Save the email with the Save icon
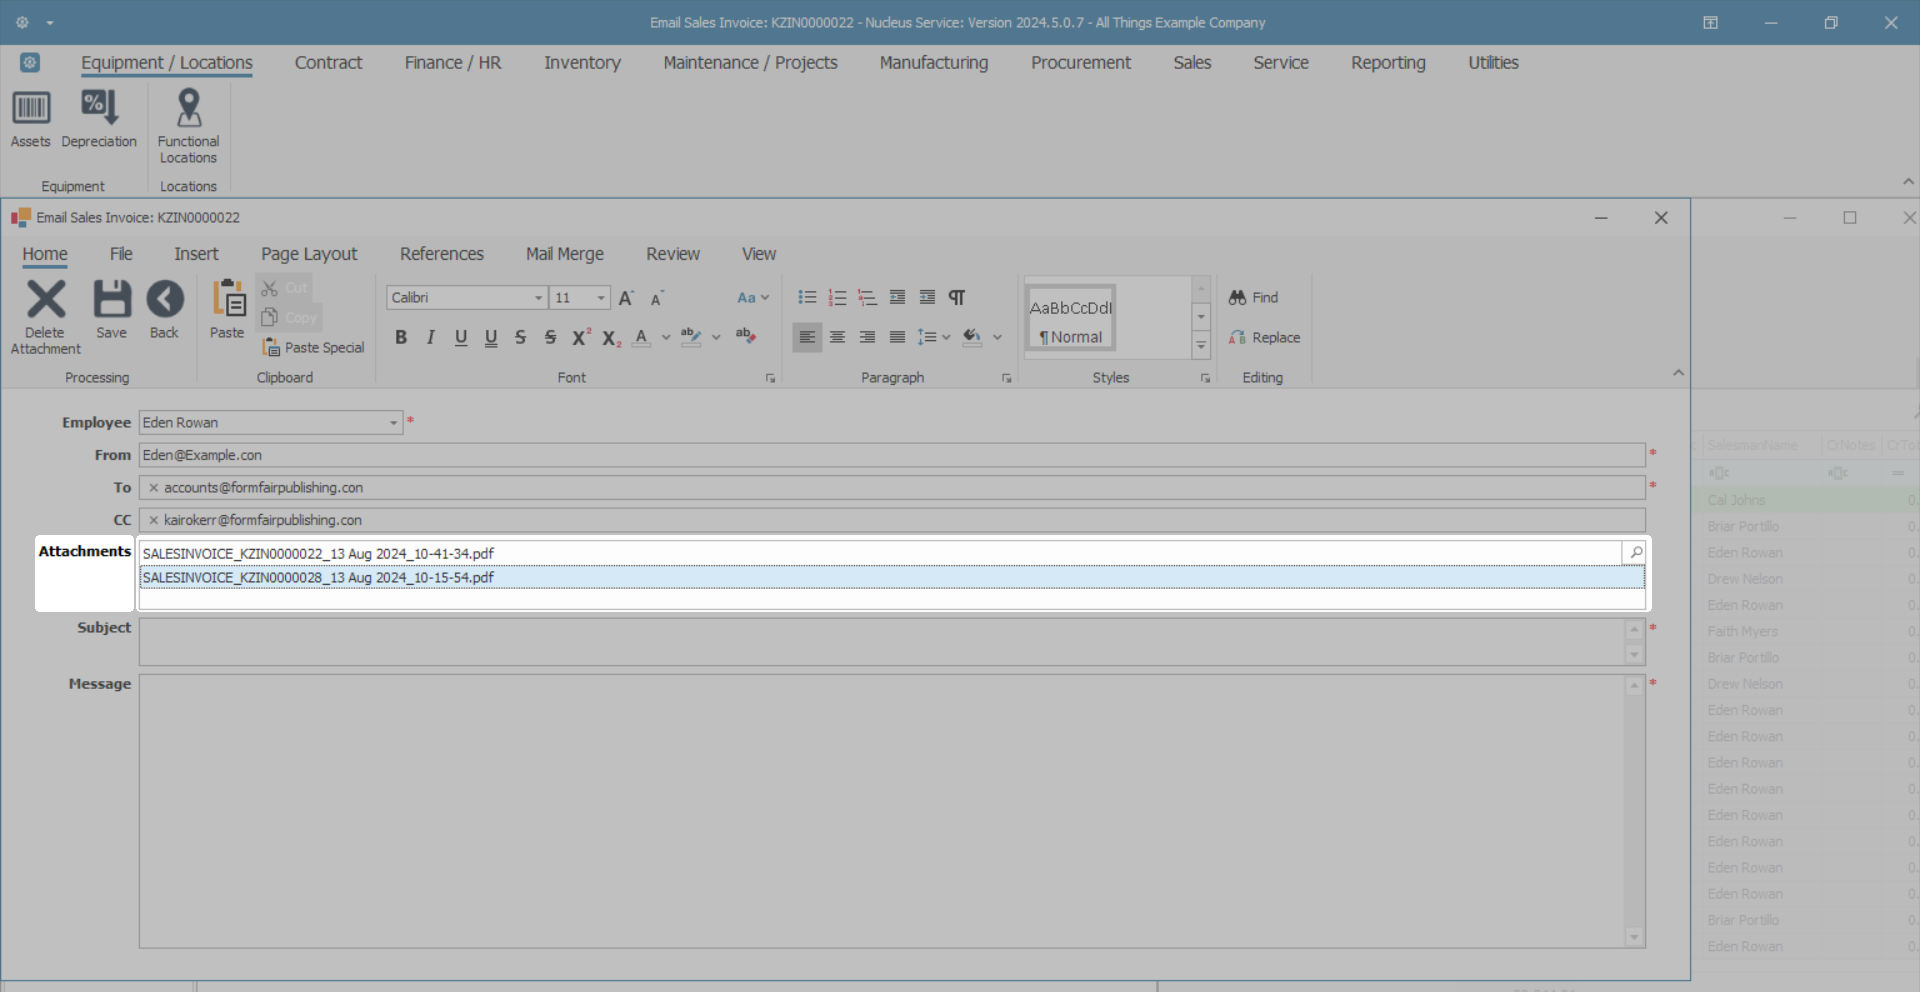Screen dimensions: 1920x992 click(111, 300)
